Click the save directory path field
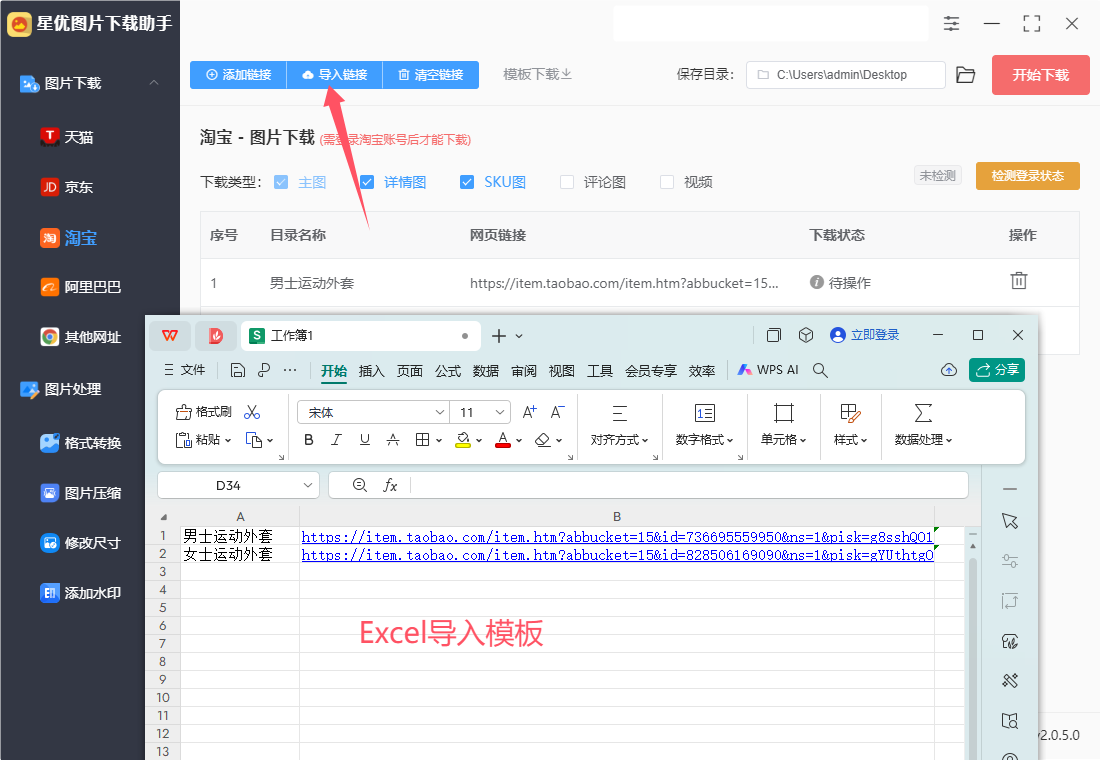The image size is (1100, 760). pos(845,75)
